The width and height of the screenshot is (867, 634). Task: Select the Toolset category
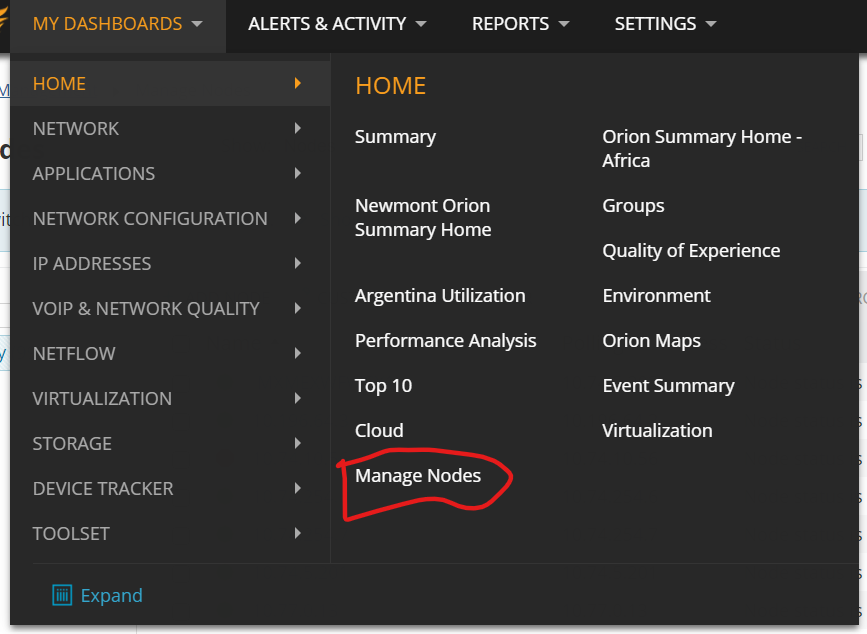coord(170,534)
